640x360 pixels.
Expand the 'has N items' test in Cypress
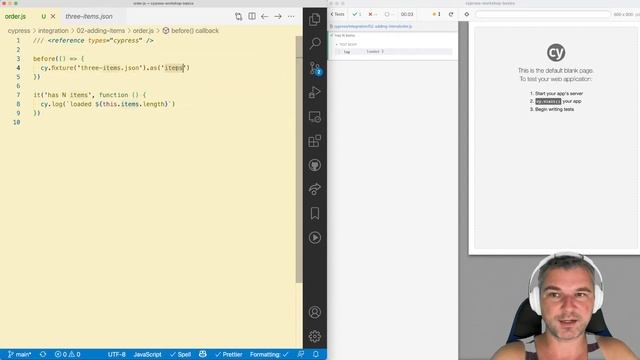tap(345, 36)
